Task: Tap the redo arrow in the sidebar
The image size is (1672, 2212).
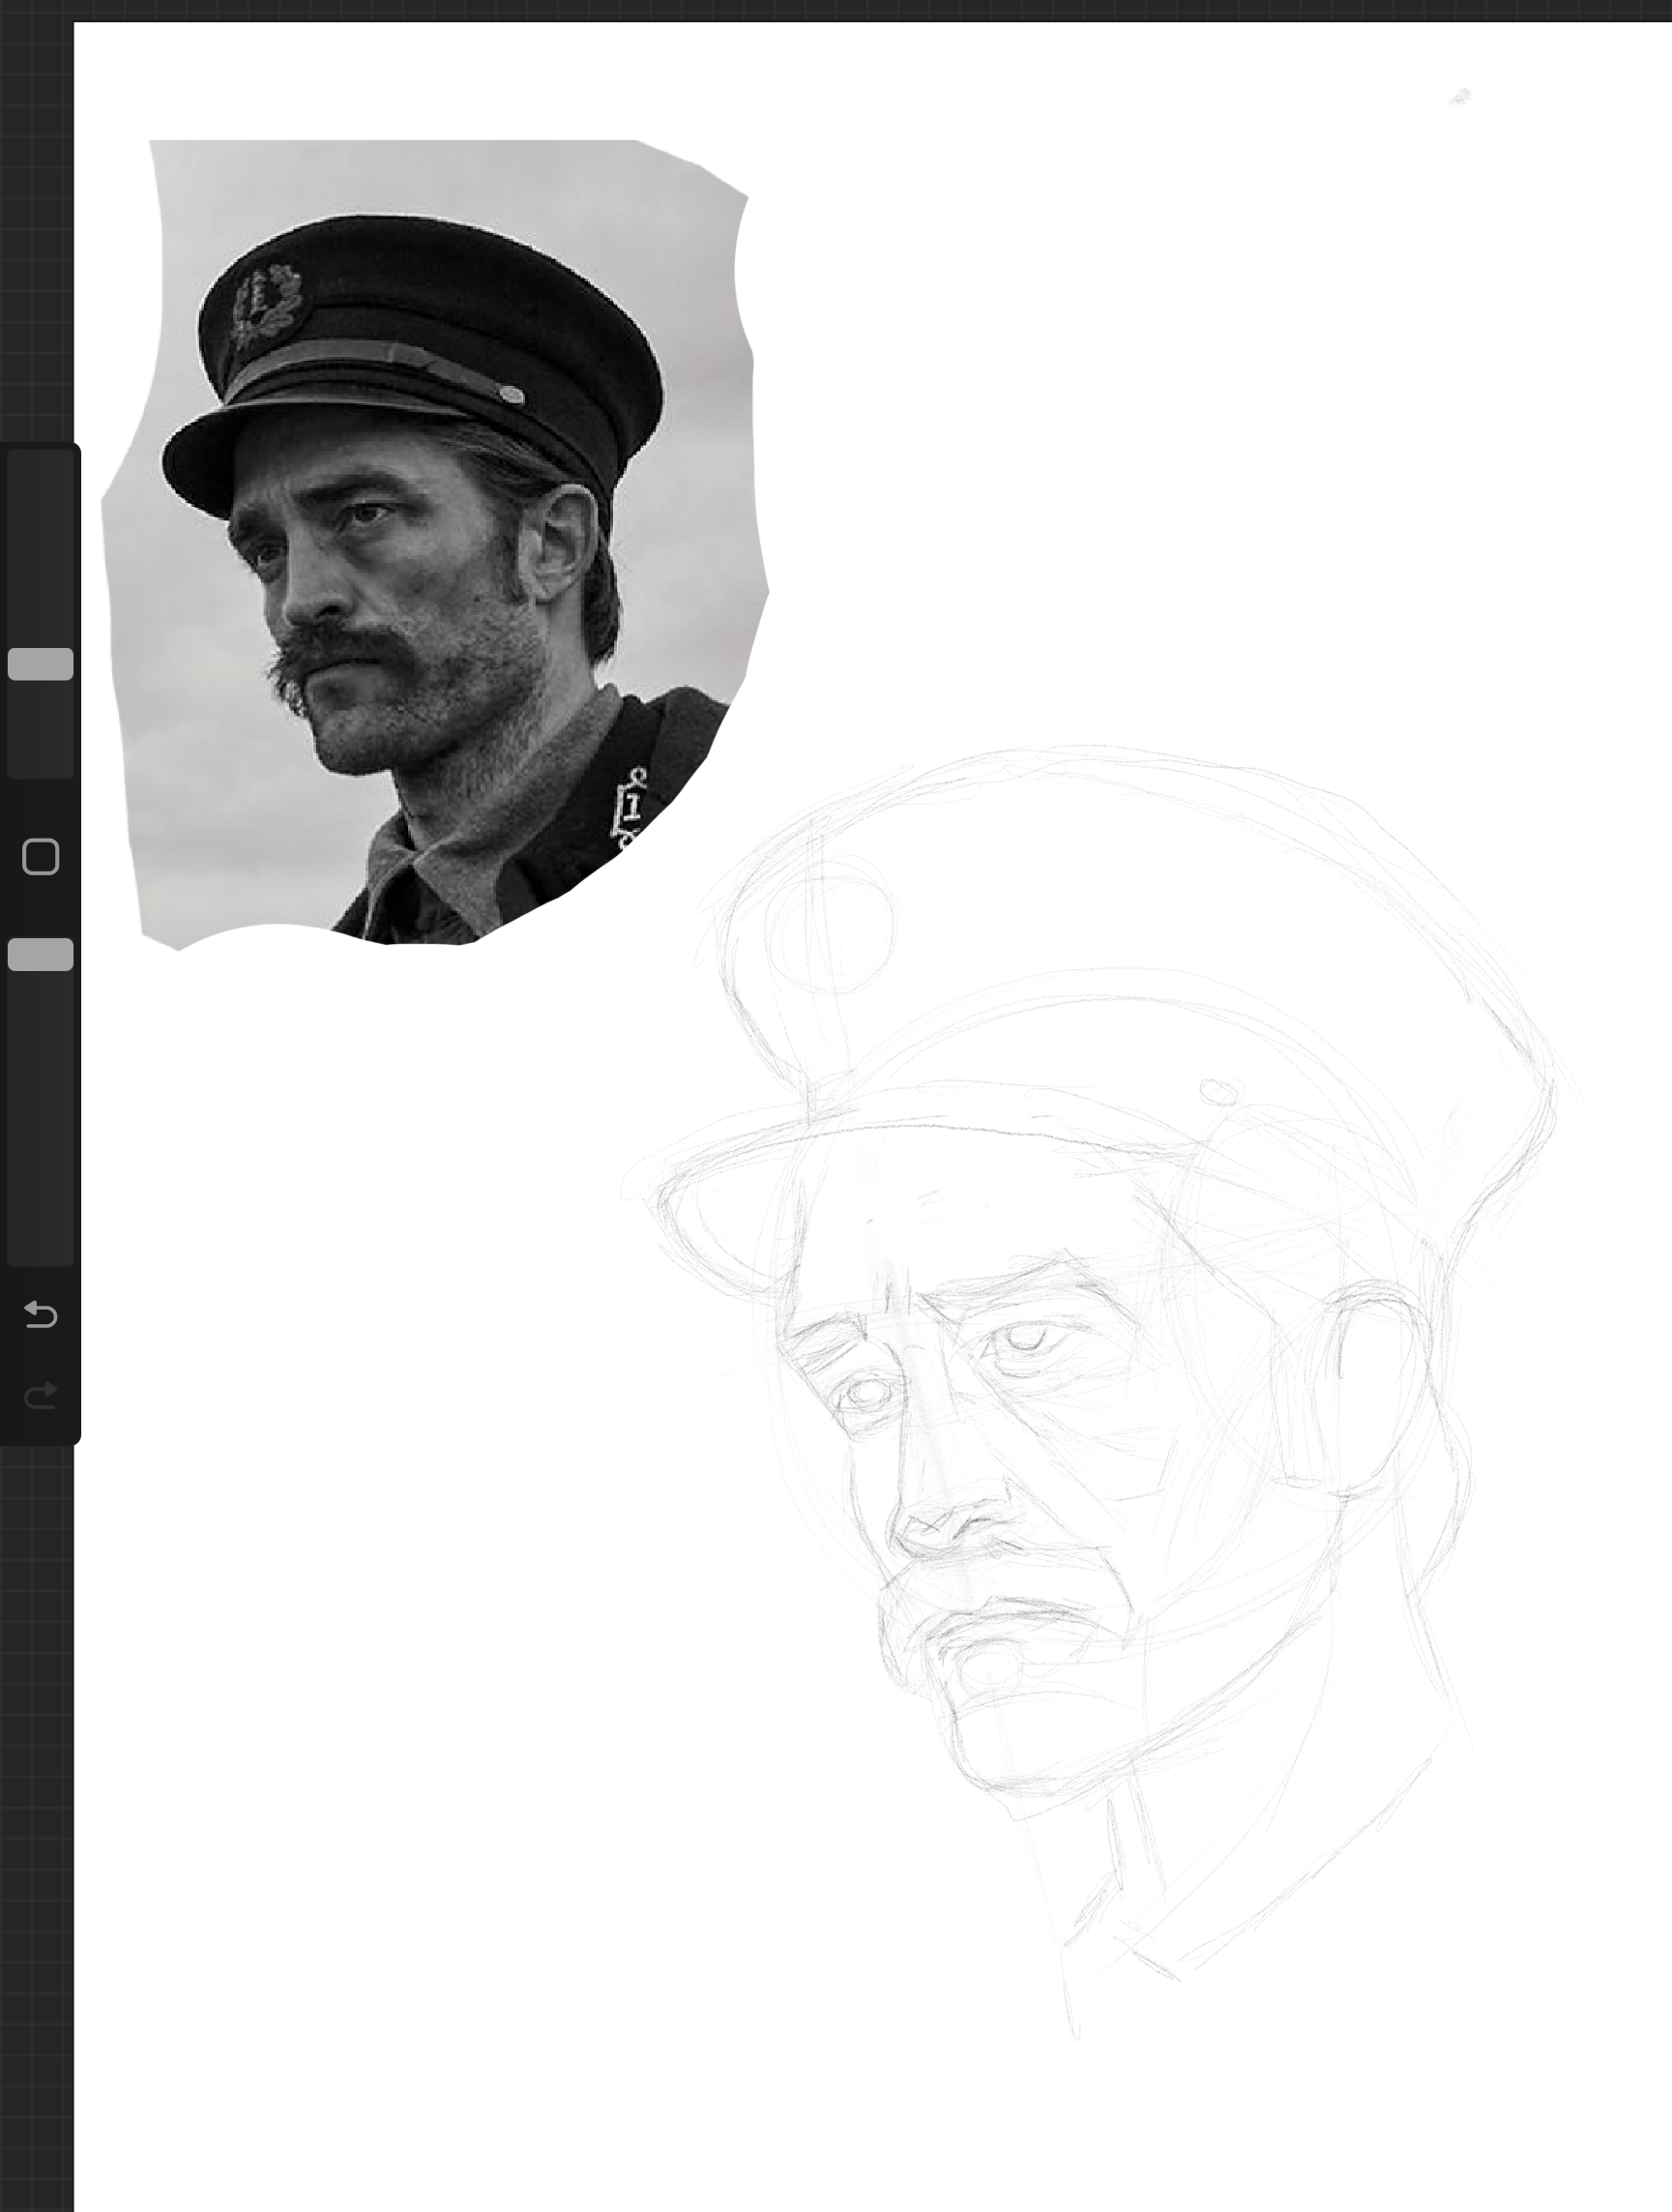Action: tap(40, 1396)
